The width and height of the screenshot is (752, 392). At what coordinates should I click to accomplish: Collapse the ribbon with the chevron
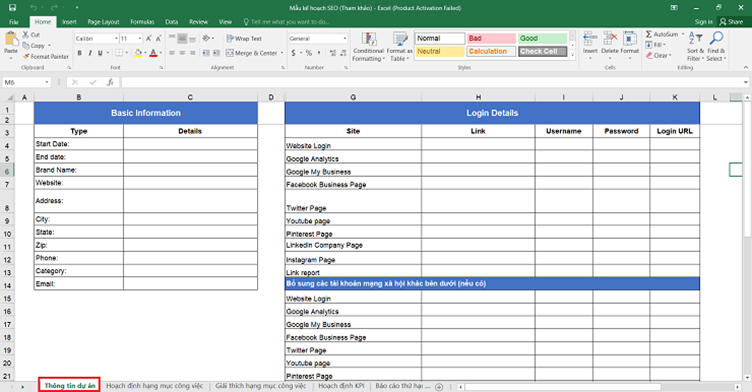pos(745,68)
